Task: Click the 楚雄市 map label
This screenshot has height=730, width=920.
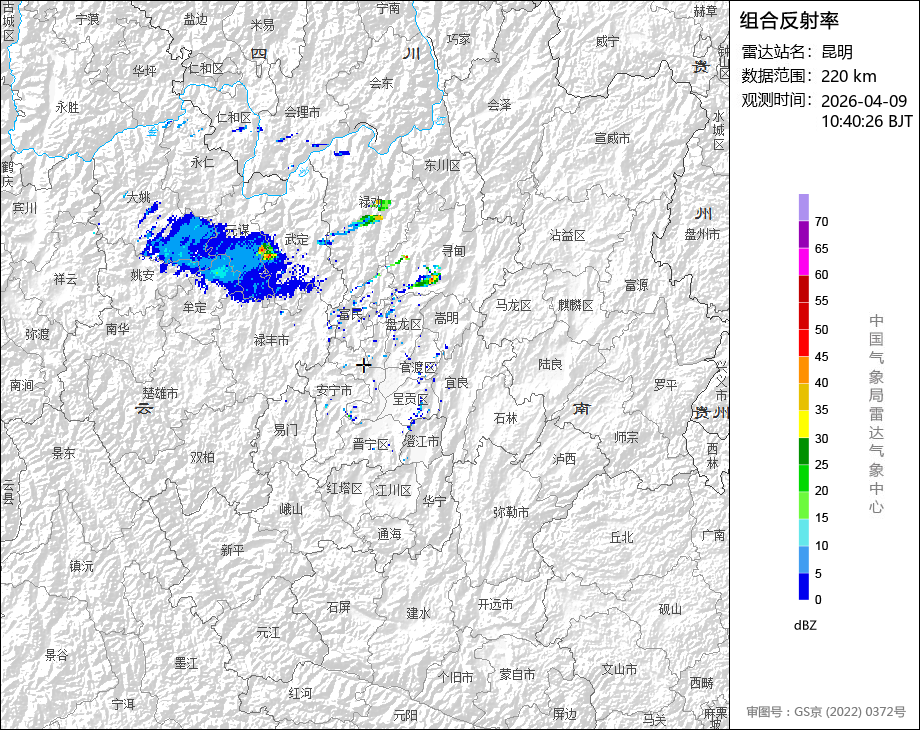Action: coord(160,393)
